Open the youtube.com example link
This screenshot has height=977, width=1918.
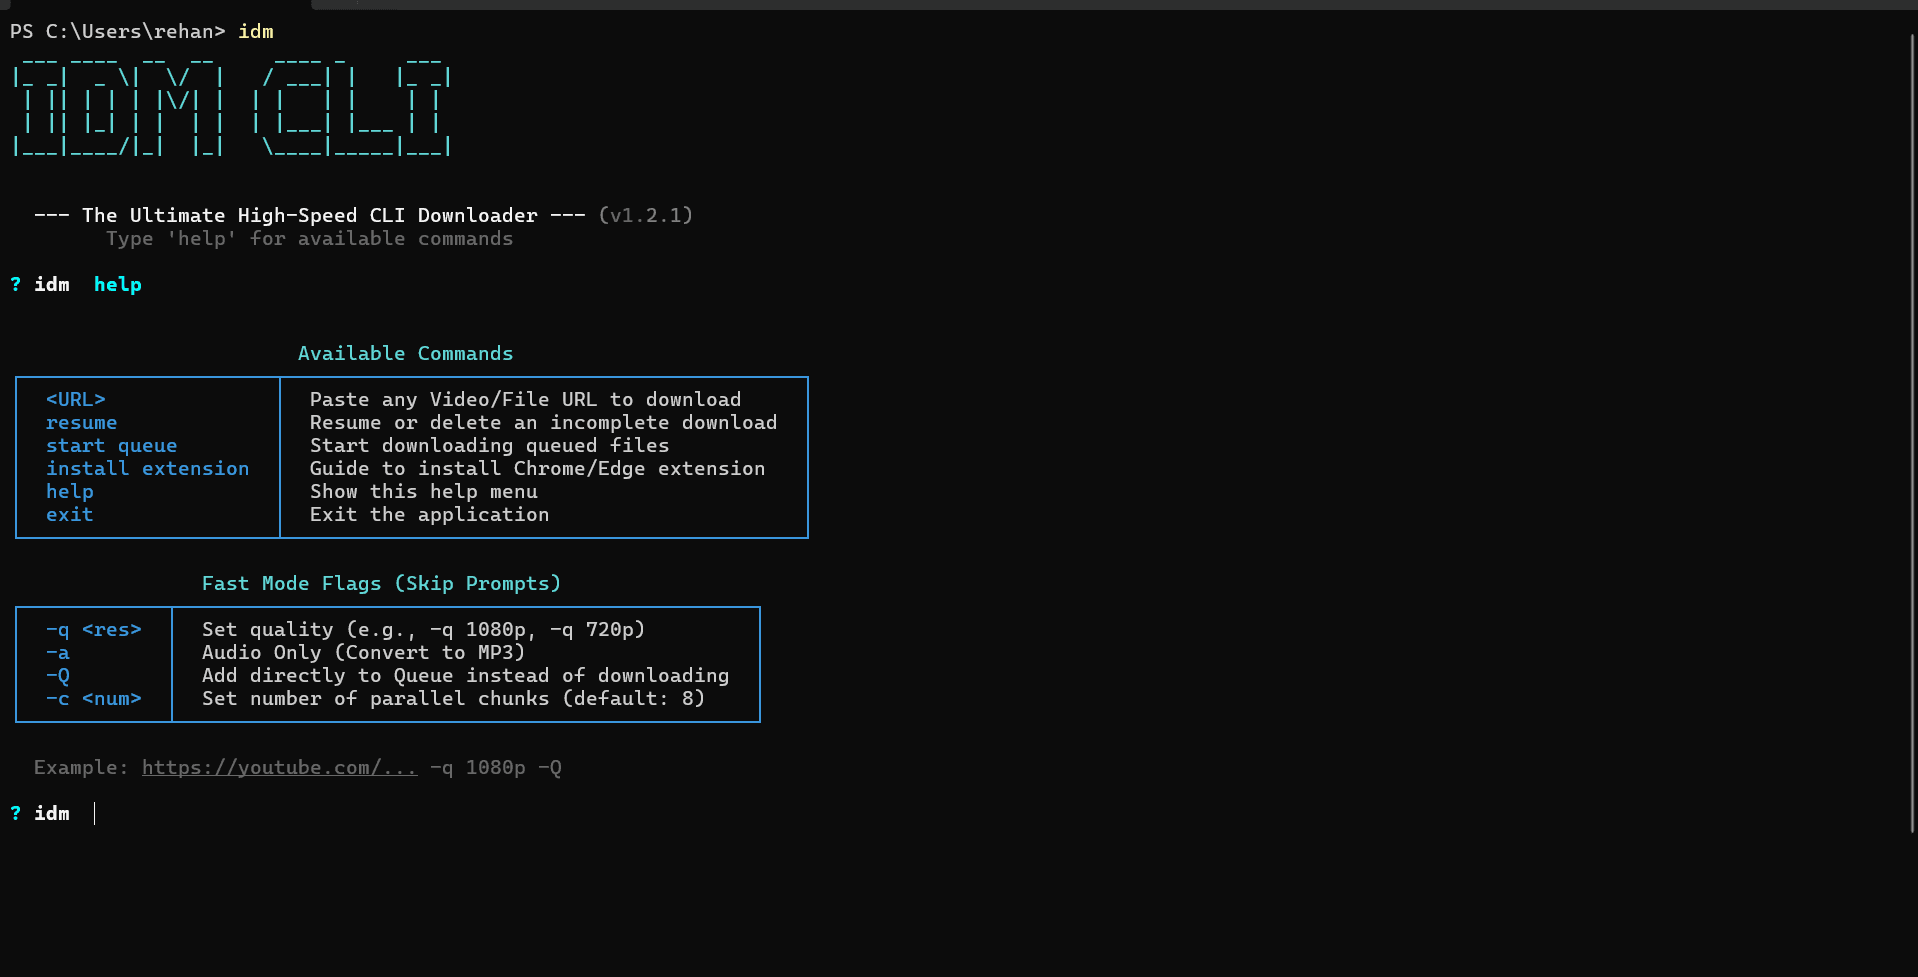click(x=279, y=767)
